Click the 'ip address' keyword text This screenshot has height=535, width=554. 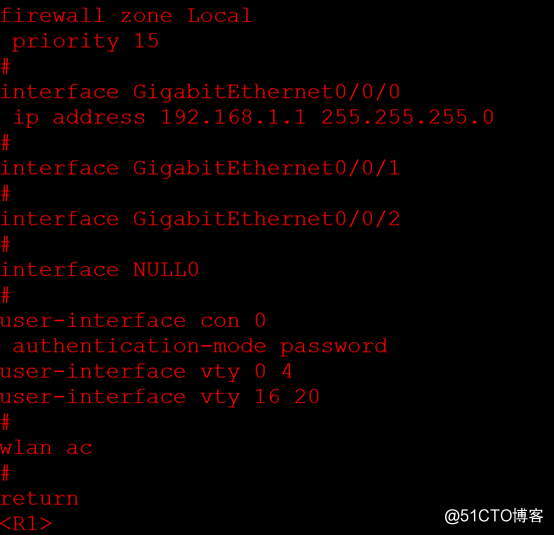pos(79,118)
